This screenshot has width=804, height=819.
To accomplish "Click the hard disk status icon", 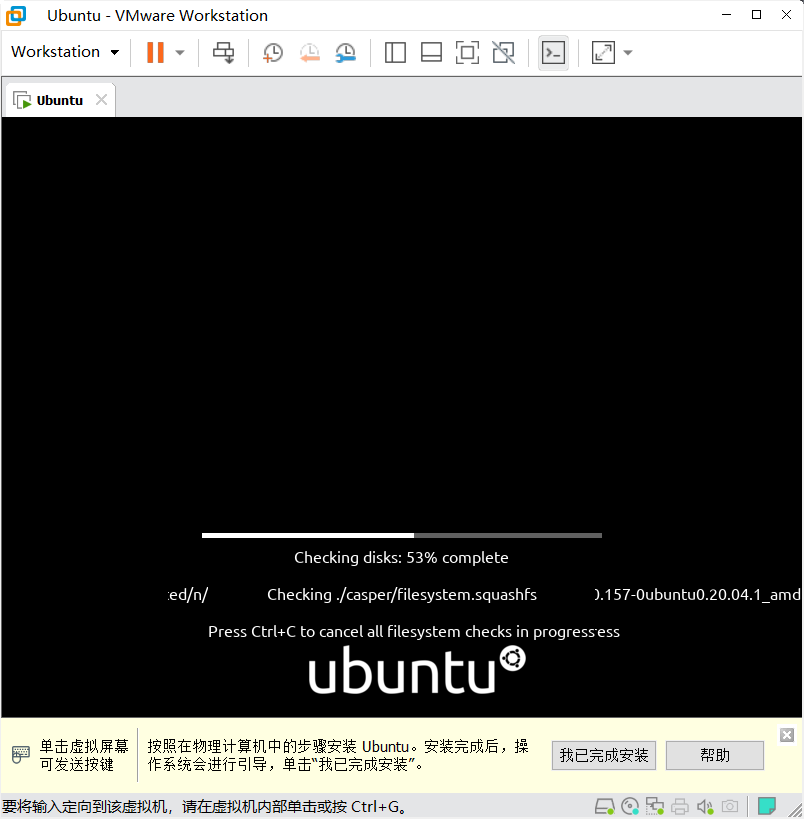I will [x=604, y=806].
